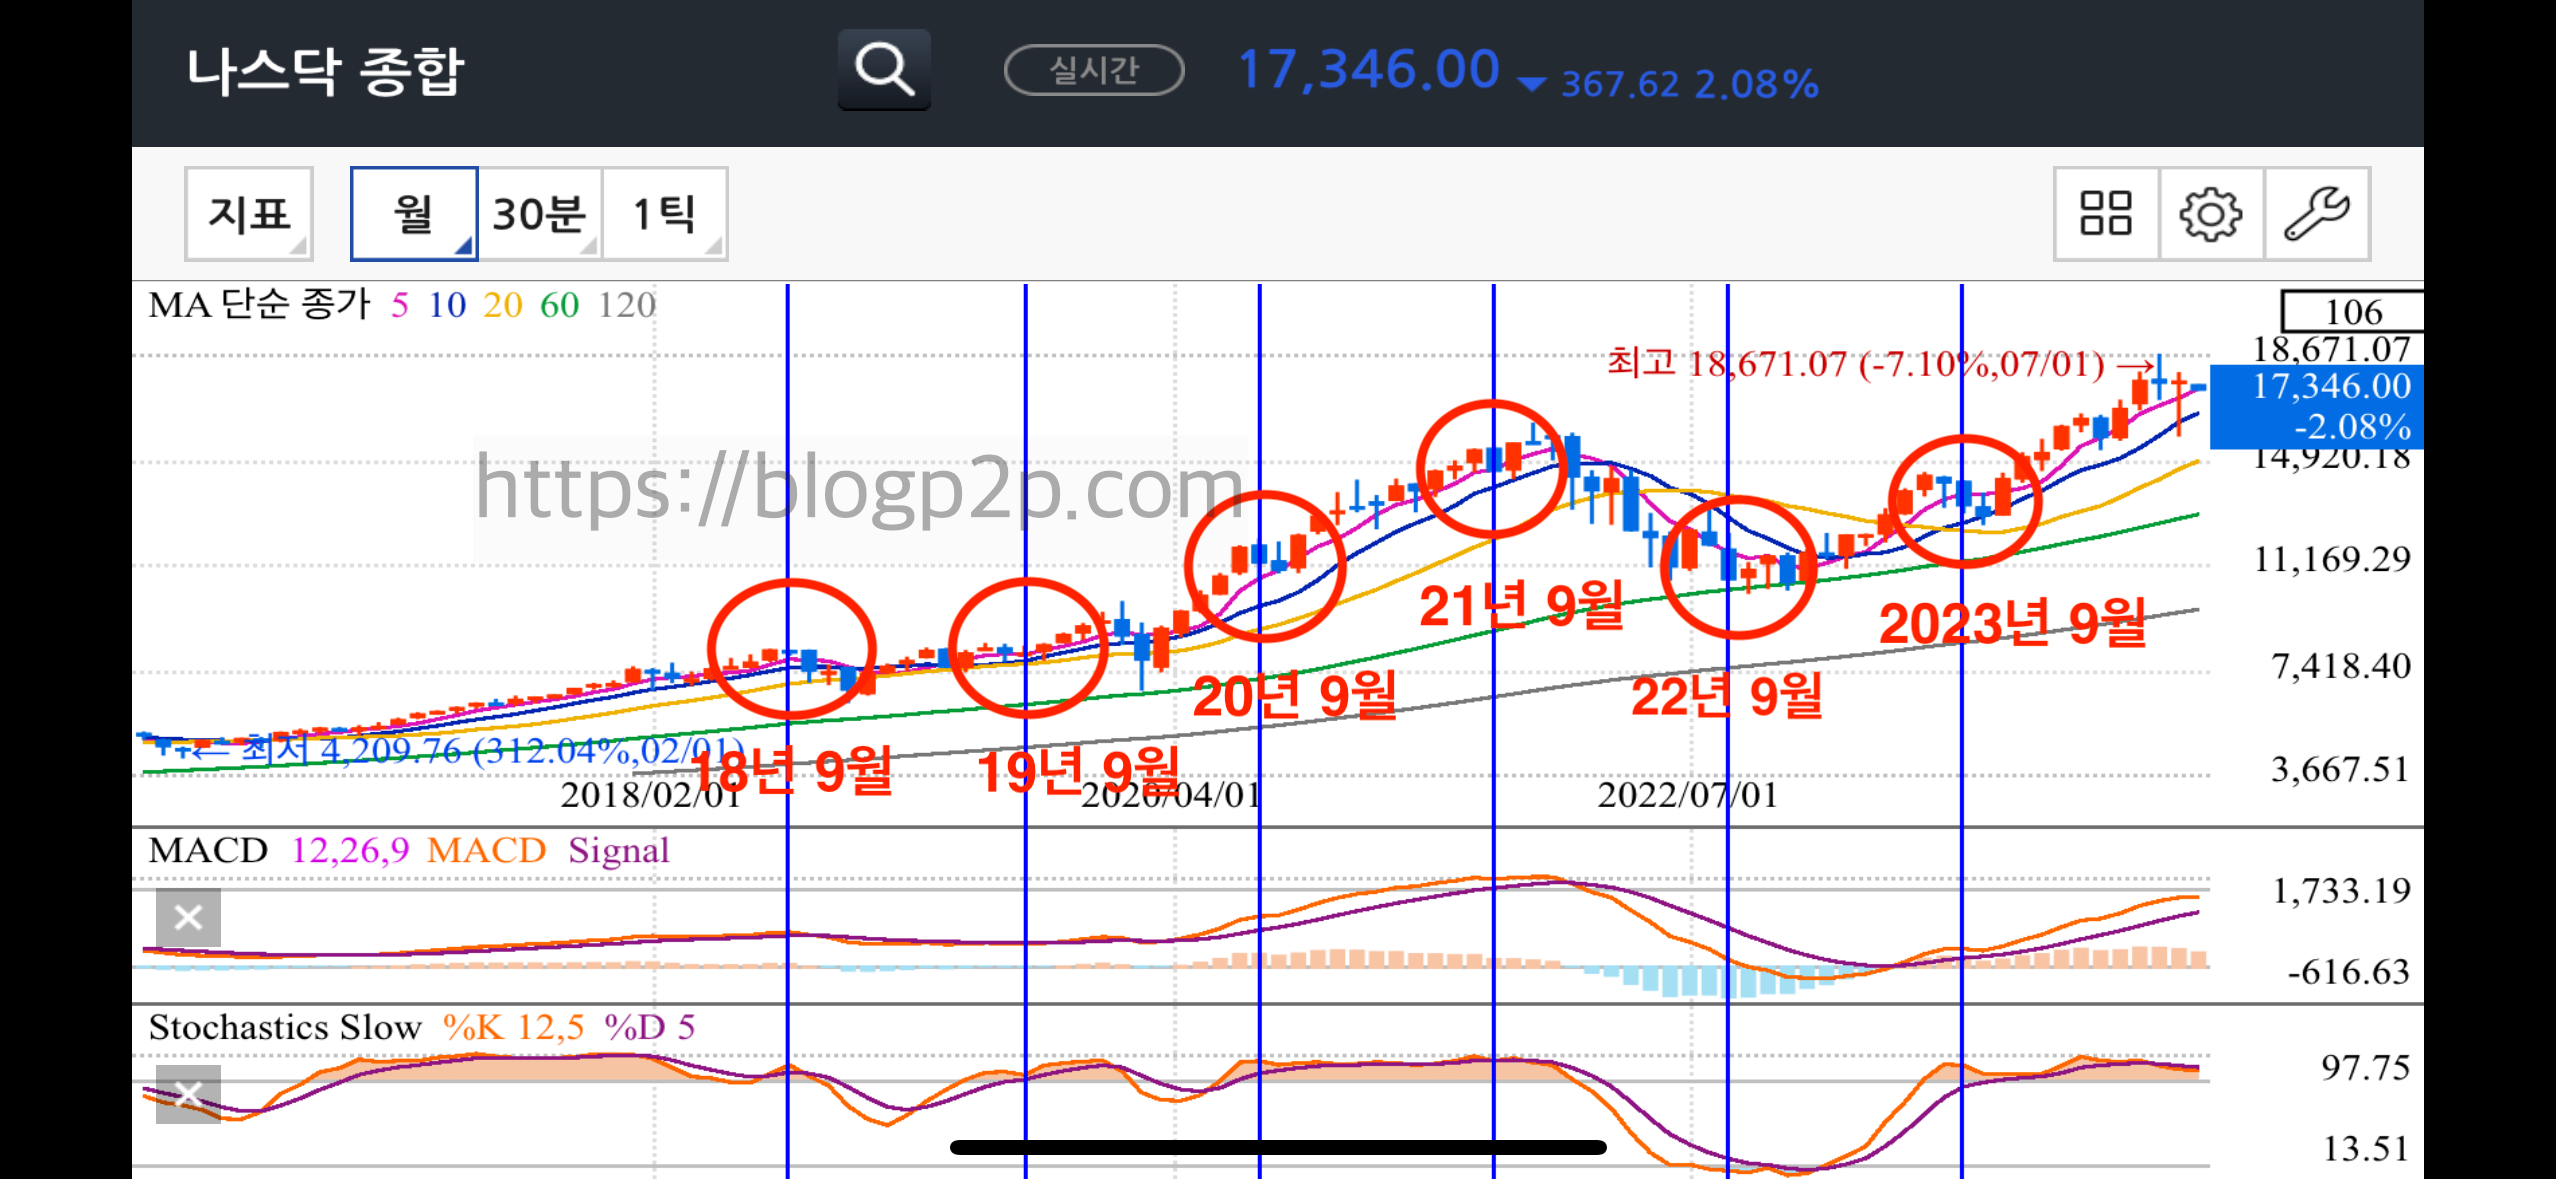Click the 나스닥 종합 title
Image resolution: width=2556 pixels, height=1179 pixels.
click(325, 72)
